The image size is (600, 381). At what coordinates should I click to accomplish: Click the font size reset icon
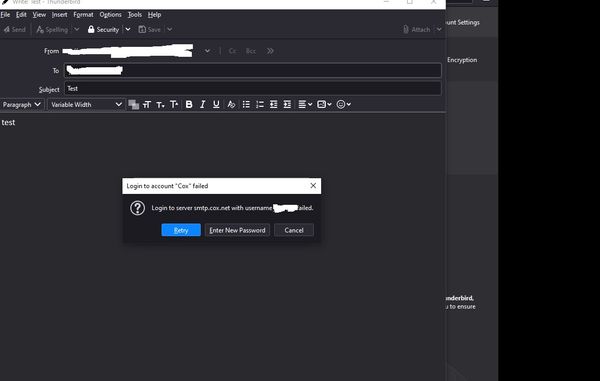click(x=147, y=104)
